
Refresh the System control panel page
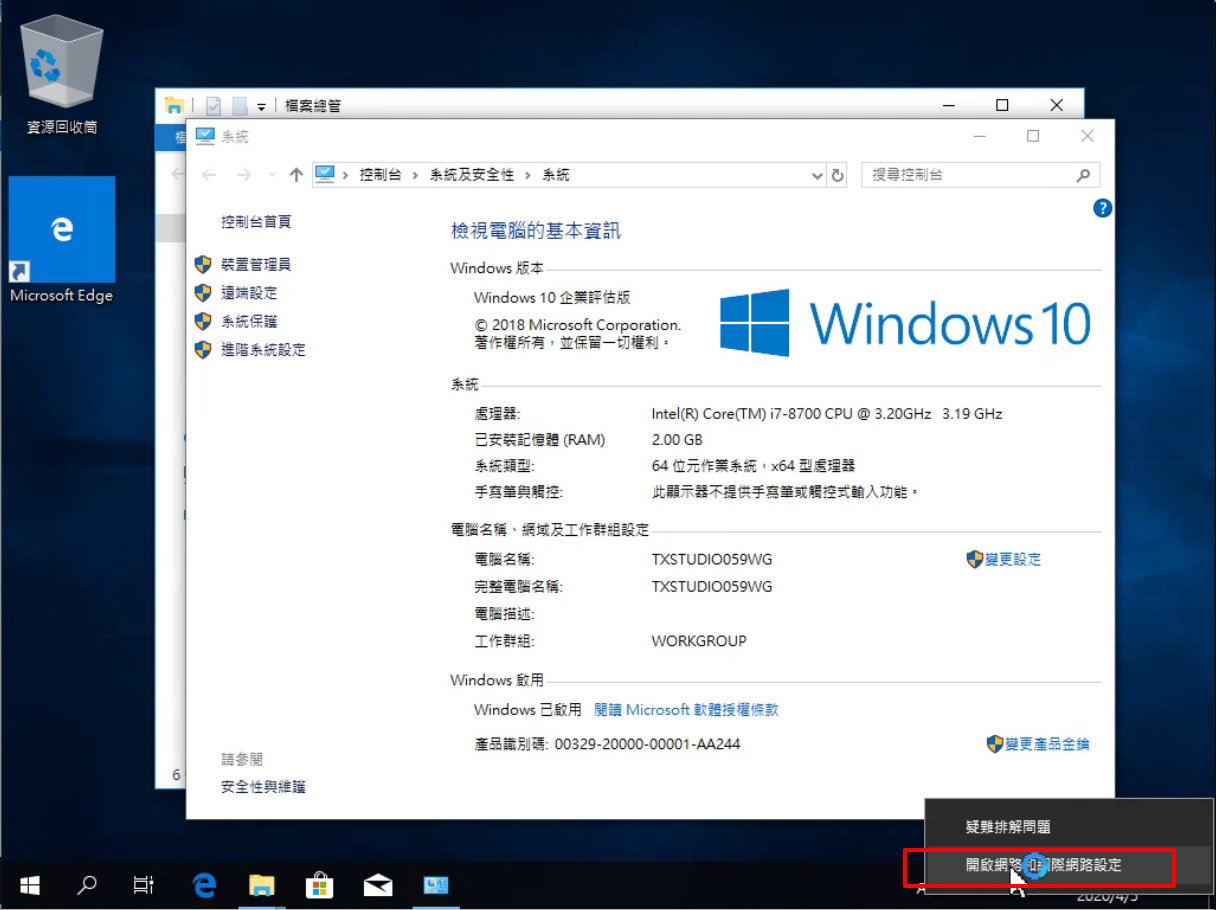pyautogui.click(x=838, y=175)
